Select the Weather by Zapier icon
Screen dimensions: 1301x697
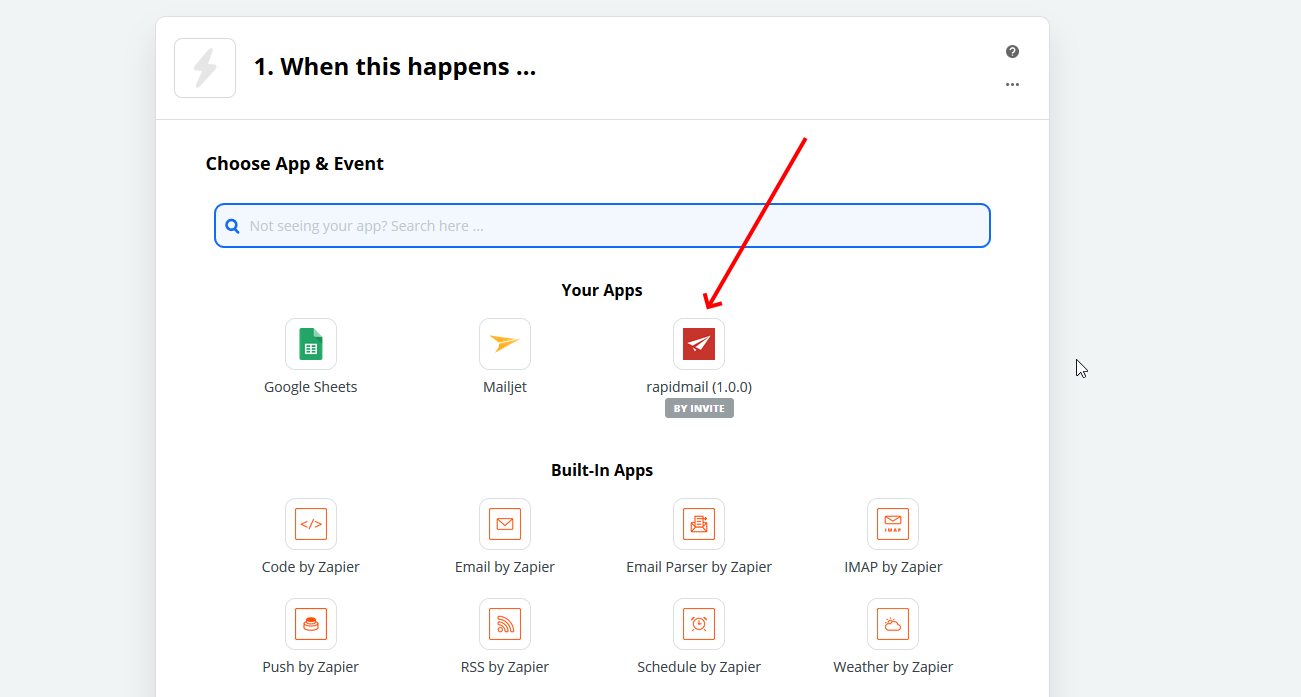pos(893,624)
